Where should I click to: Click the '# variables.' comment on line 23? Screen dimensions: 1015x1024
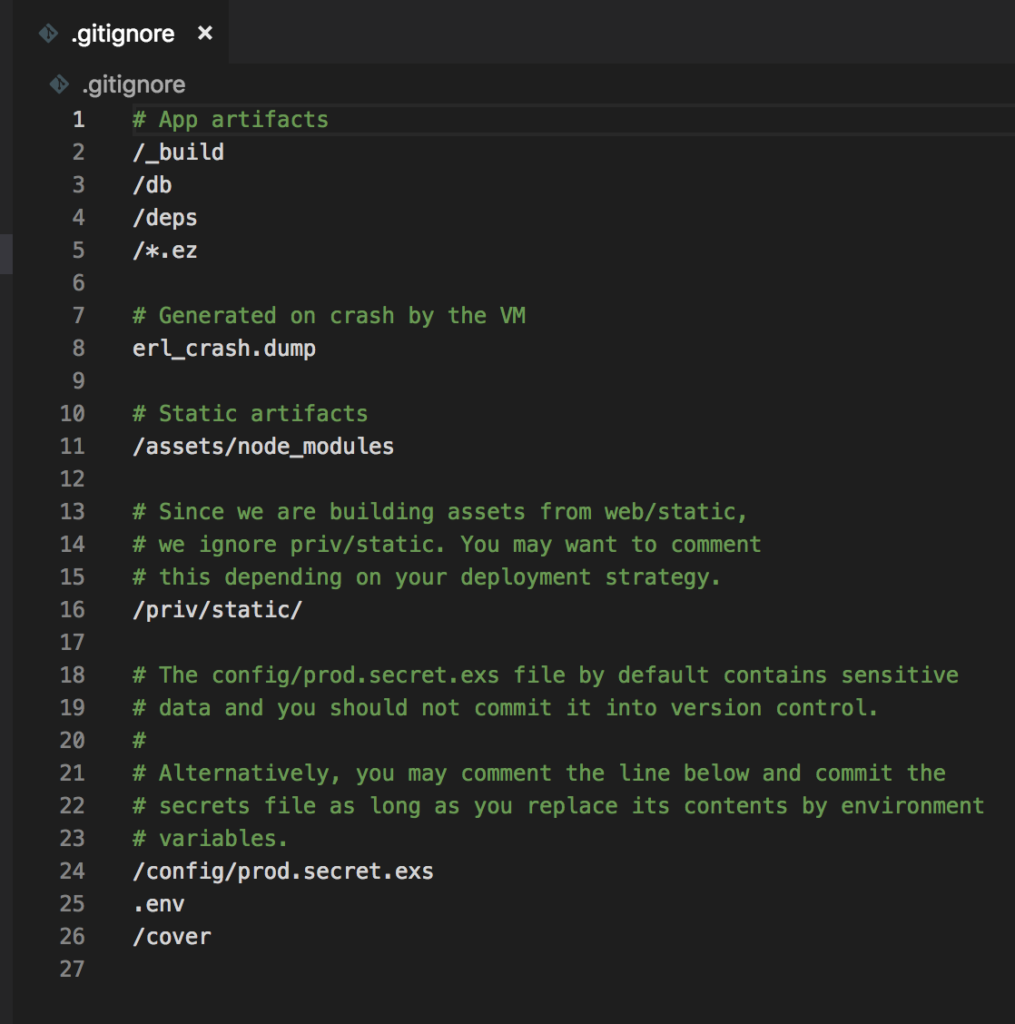click(x=210, y=839)
